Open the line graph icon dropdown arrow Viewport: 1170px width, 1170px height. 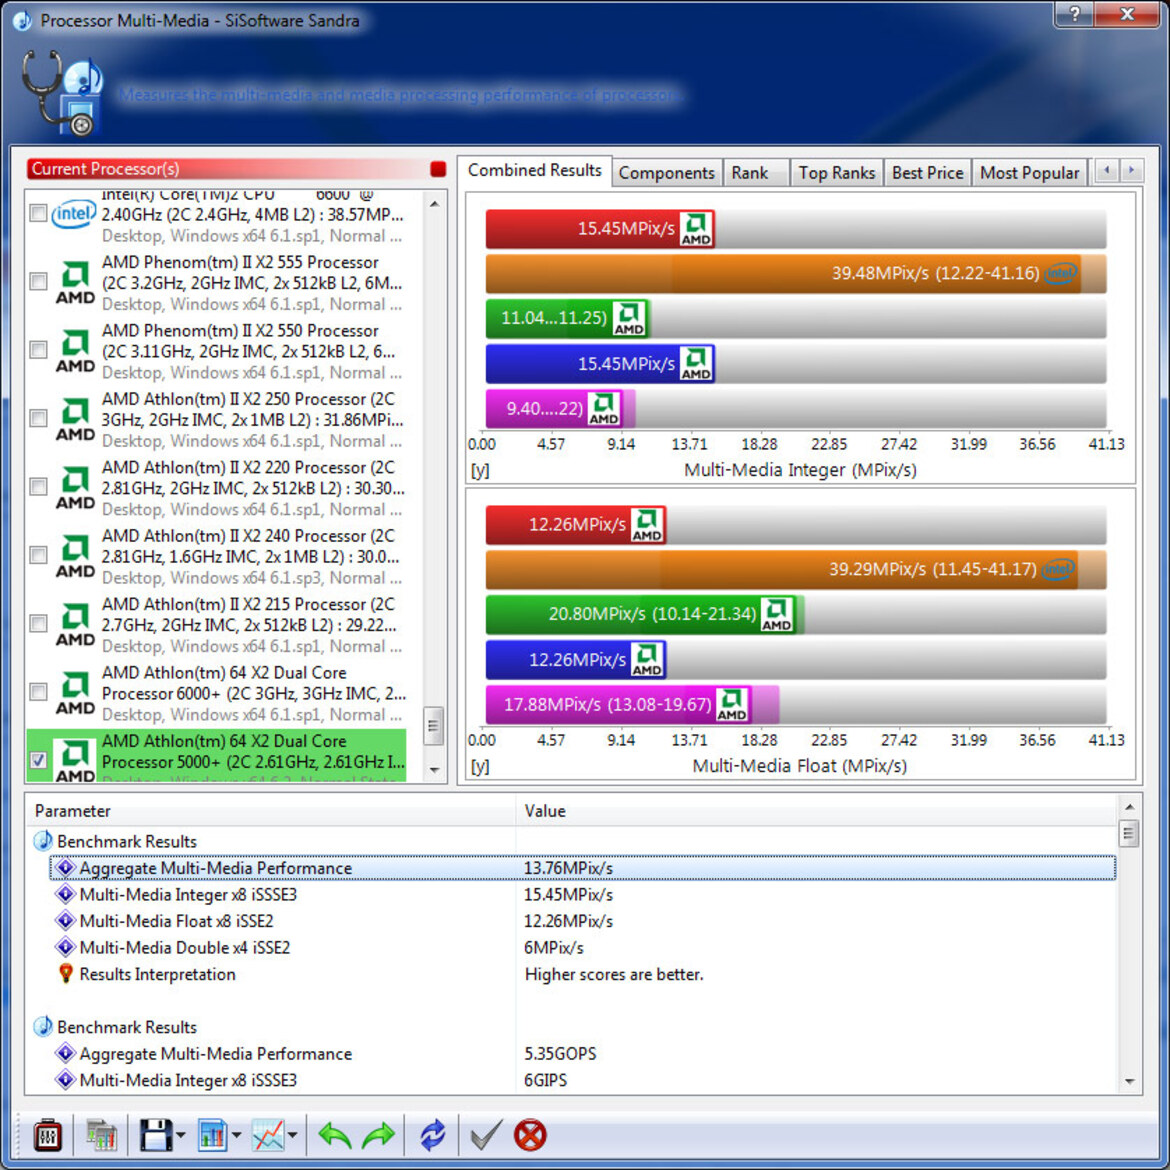click(292, 1136)
